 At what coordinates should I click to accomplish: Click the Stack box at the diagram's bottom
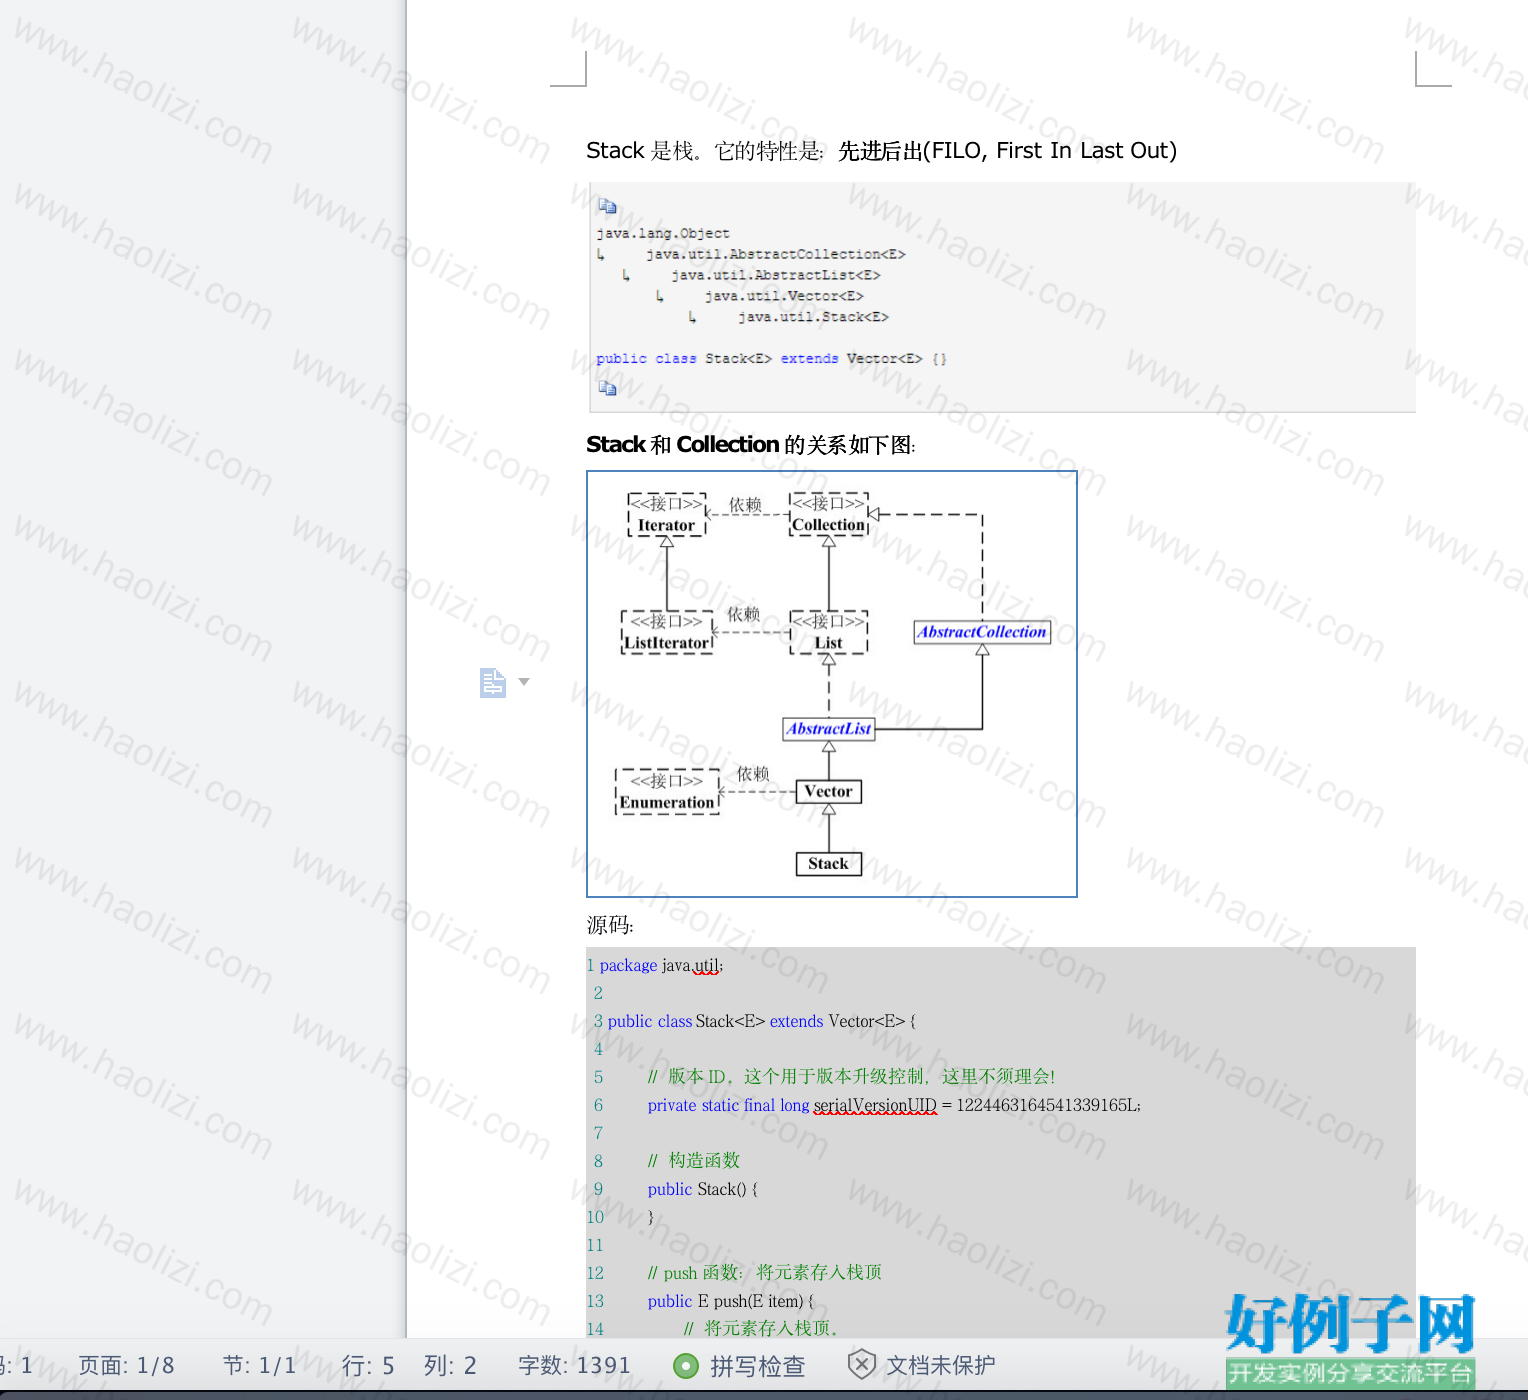coord(828,864)
